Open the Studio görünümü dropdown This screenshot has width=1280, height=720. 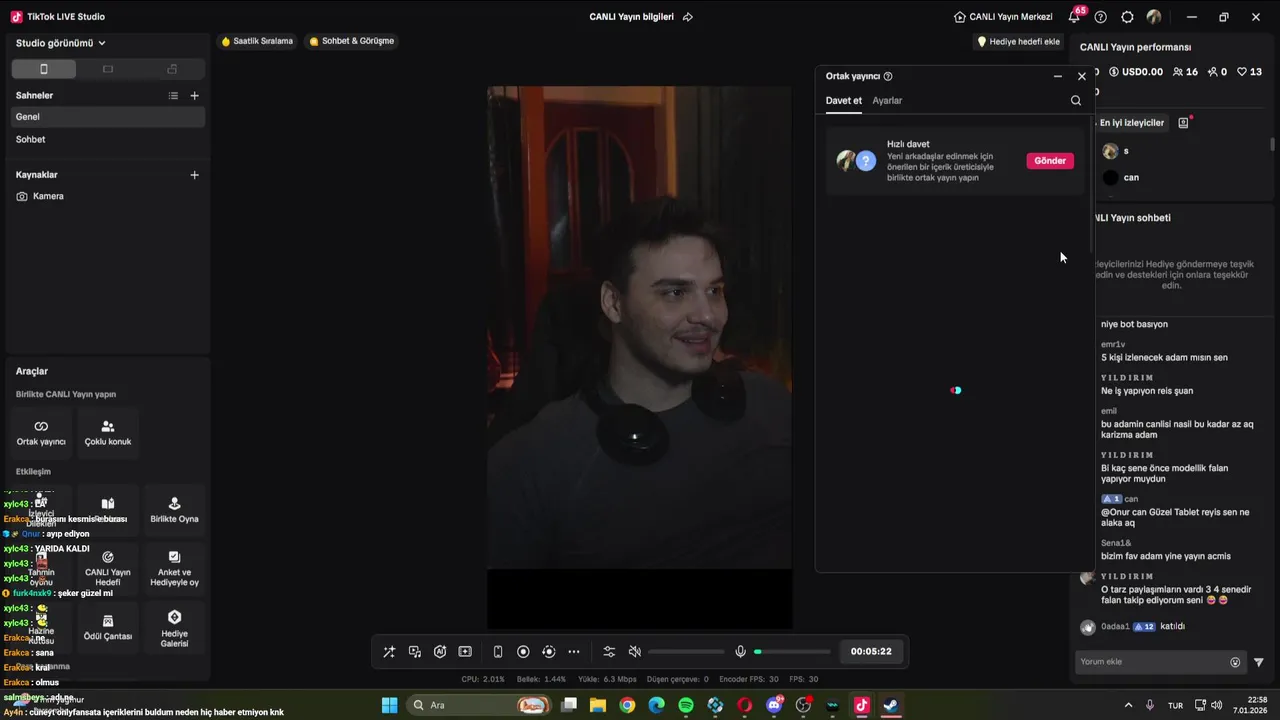61,43
